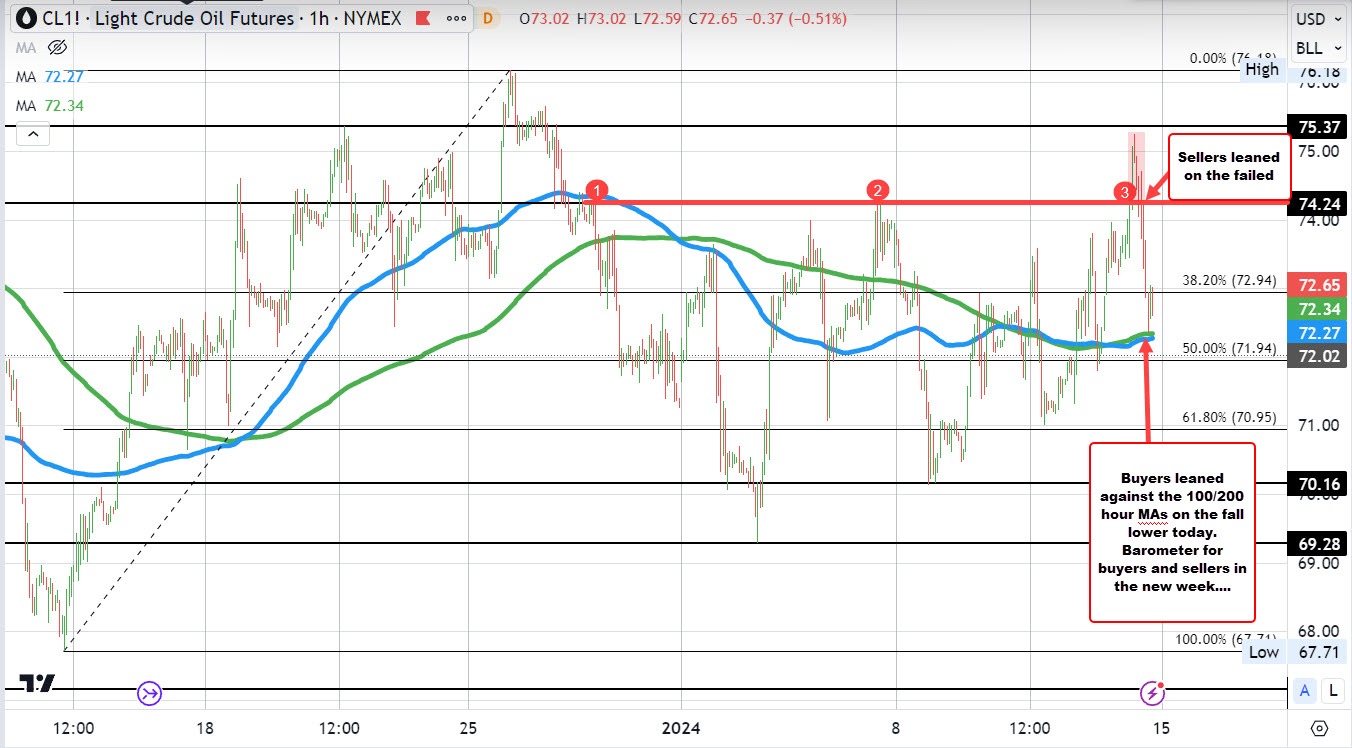Click the 2024 label on the time axis
1352x748 pixels.
(681, 728)
